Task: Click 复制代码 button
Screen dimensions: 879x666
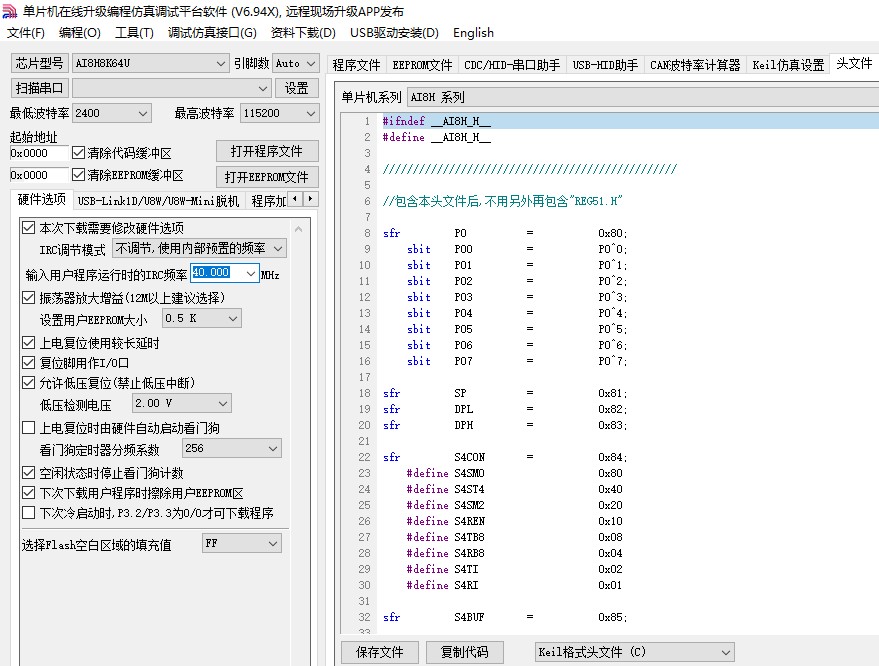Action: point(464,652)
